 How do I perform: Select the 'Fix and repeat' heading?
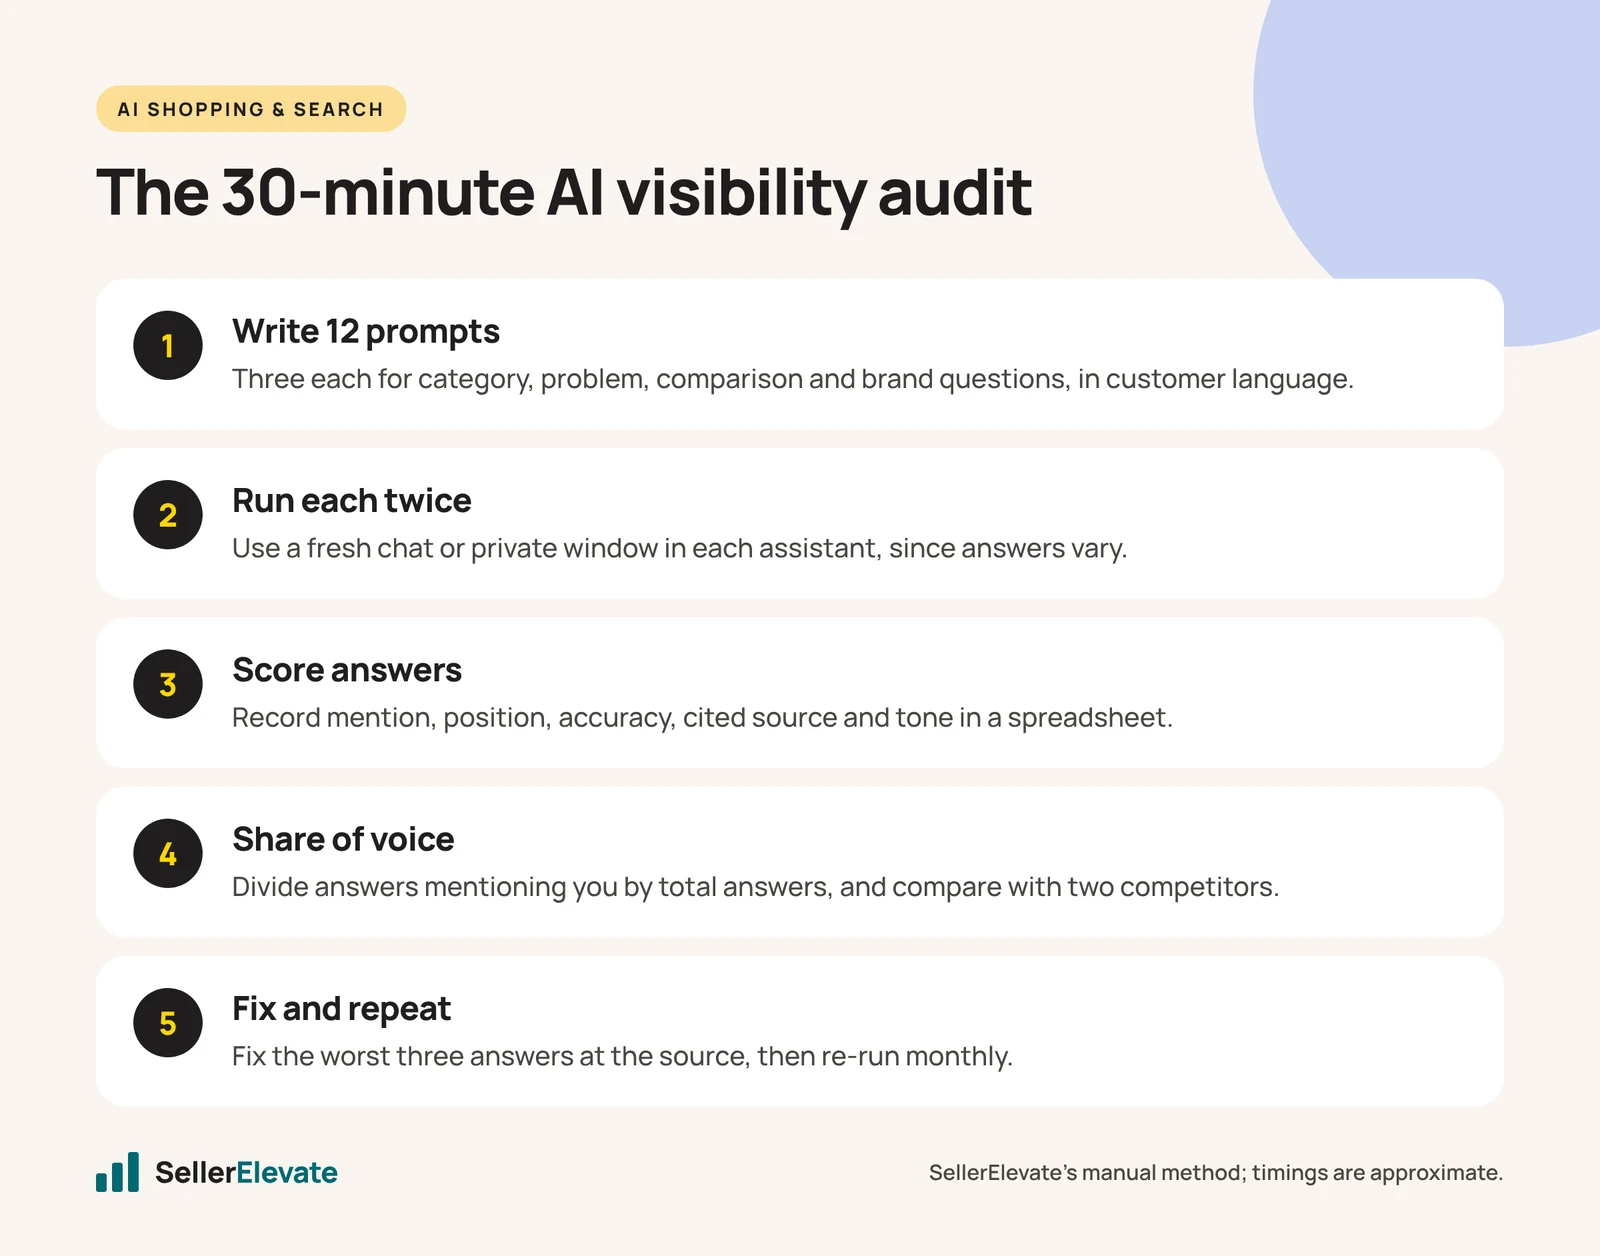[x=341, y=1009]
